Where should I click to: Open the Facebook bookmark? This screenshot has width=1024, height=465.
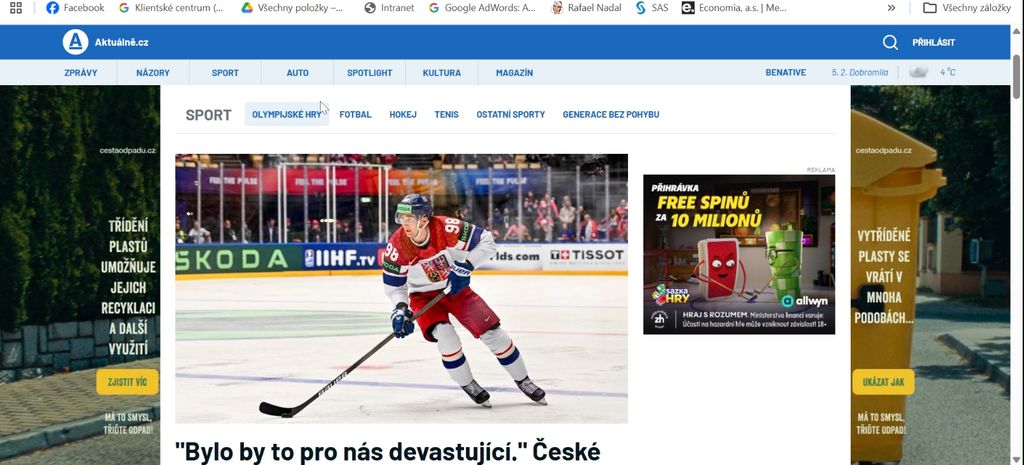coord(75,8)
